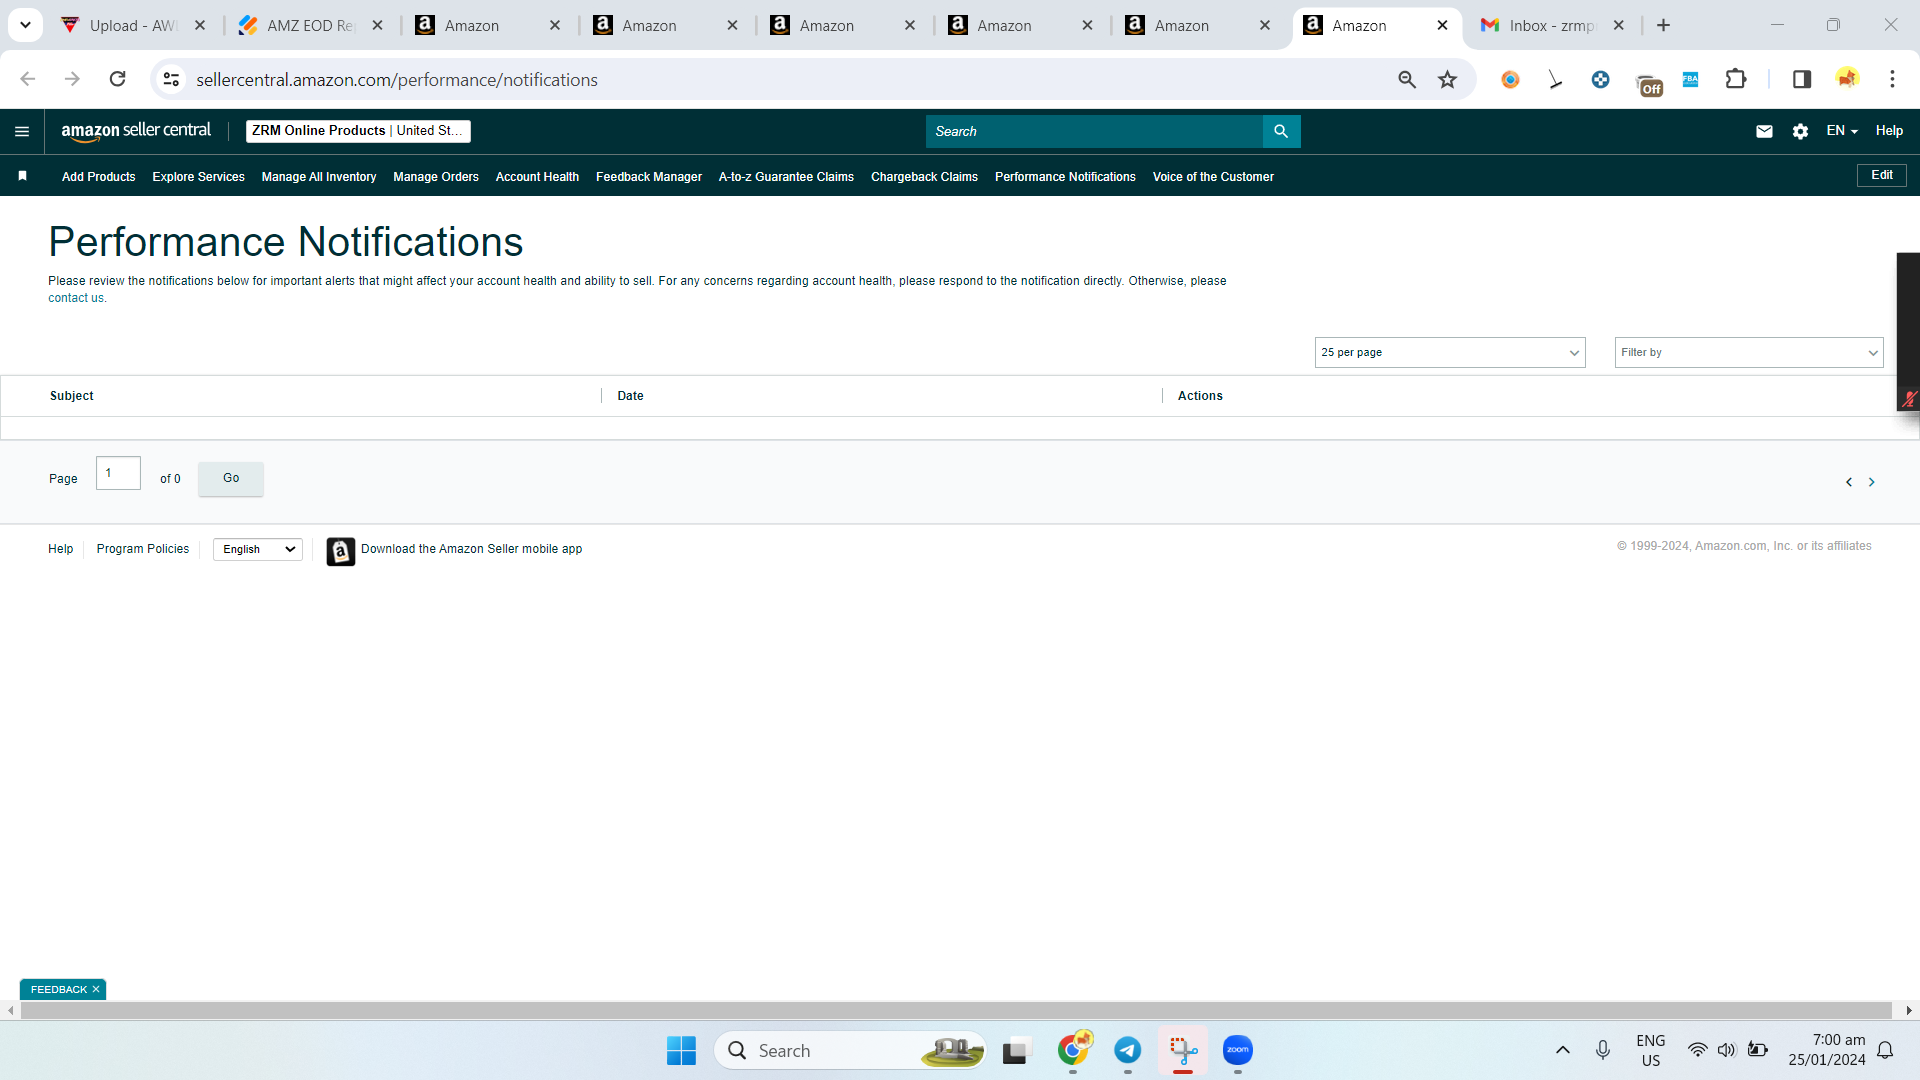View site information icon in address bar
The width and height of the screenshot is (1920, 1080).
[172, 79]
